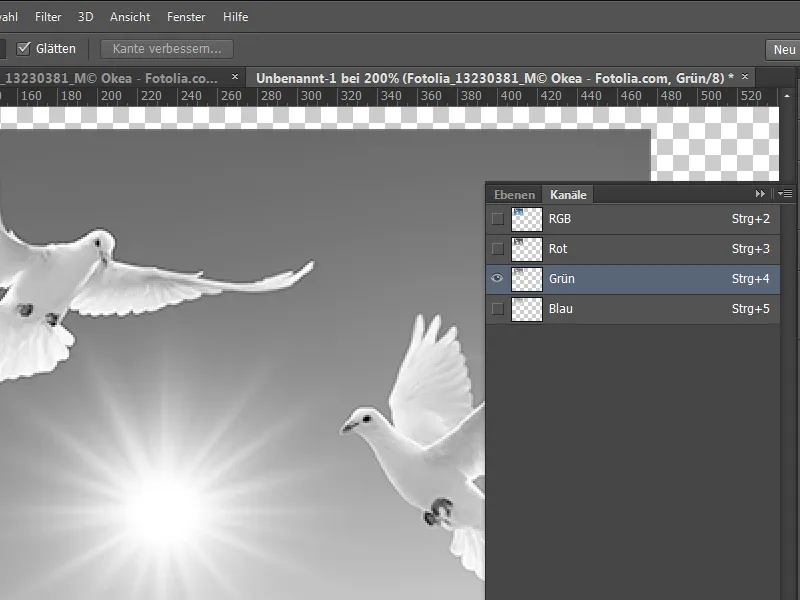Click the Strg+2 shortcut text

(751, 219)
